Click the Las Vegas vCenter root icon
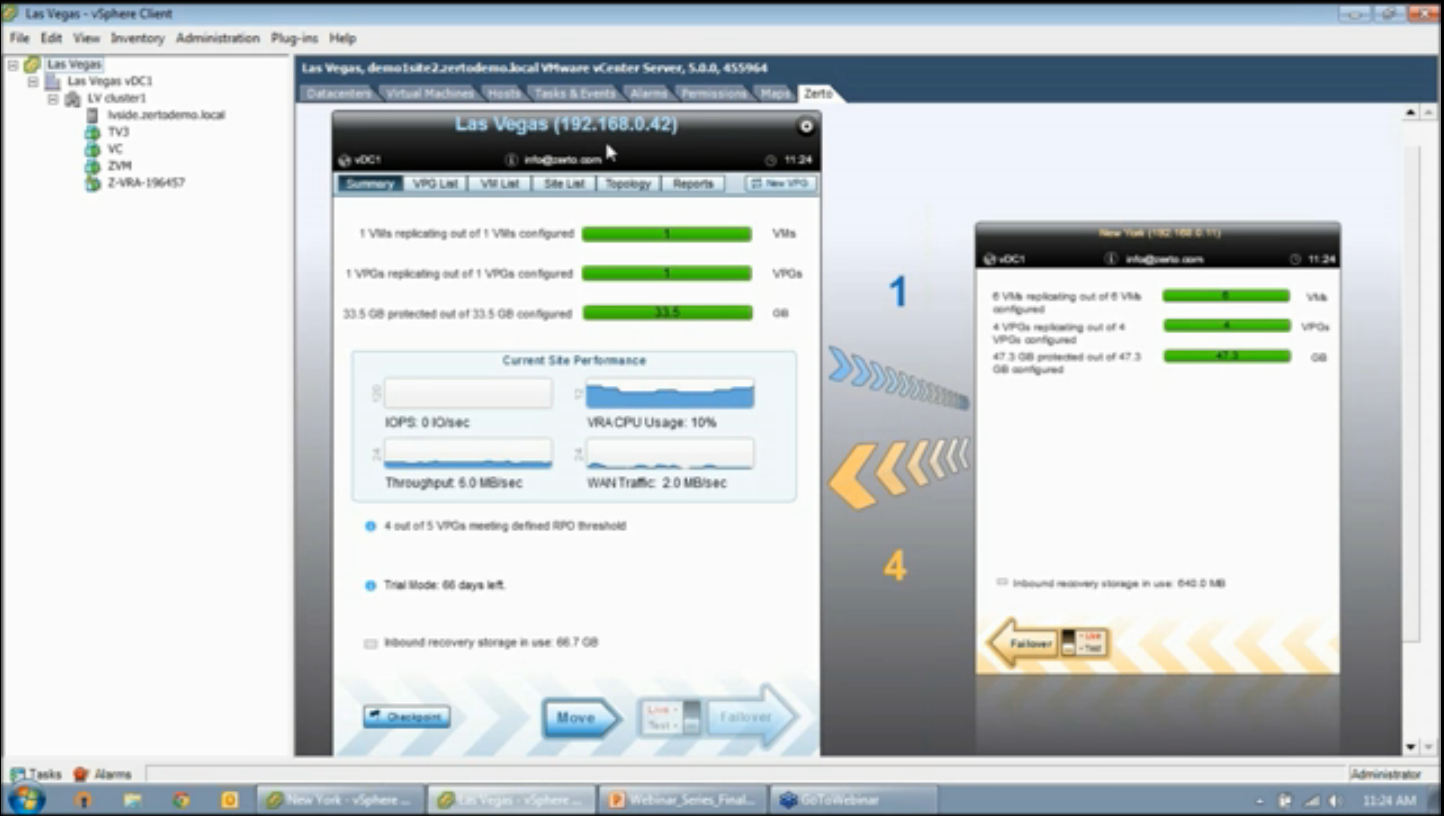 point(33,64)
